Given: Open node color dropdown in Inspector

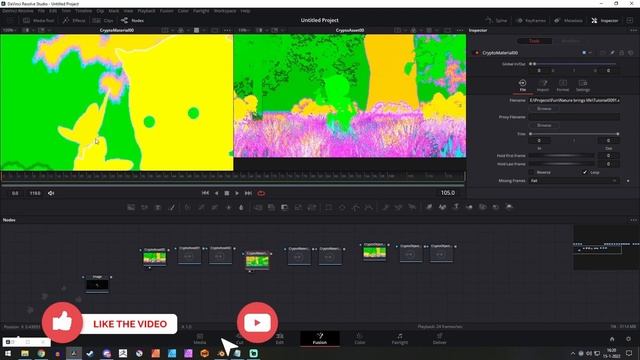Looking at the screenshot, I should 587,53.
